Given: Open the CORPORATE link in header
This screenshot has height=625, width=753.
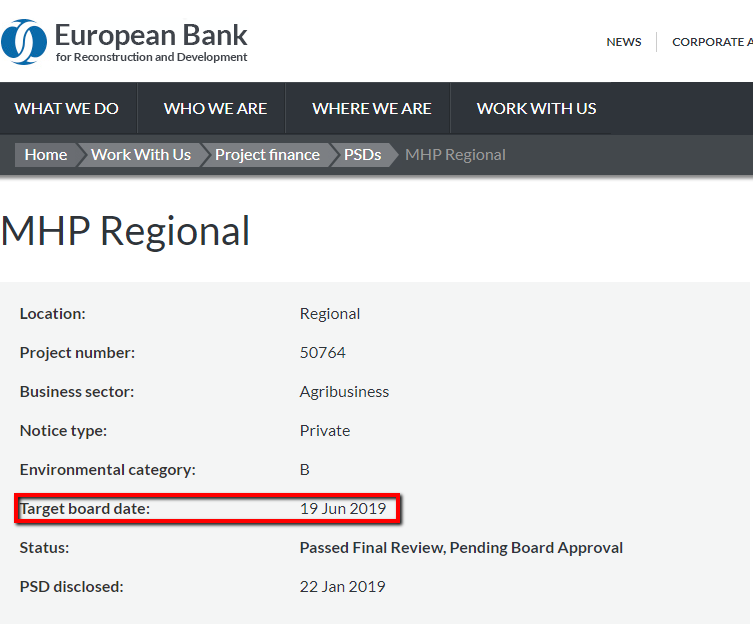Looking at the screenshot, I should coord(712,42).
